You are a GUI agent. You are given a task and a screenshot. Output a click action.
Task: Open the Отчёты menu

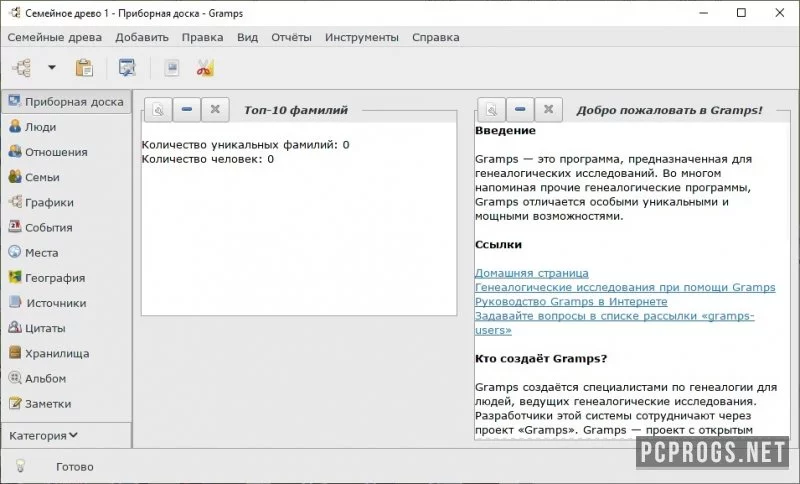291,37
